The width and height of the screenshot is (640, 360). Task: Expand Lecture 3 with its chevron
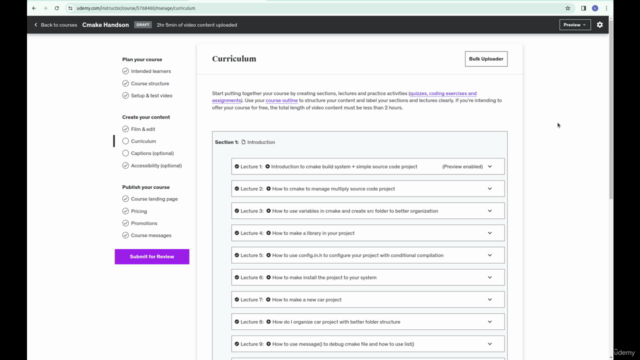490,211
